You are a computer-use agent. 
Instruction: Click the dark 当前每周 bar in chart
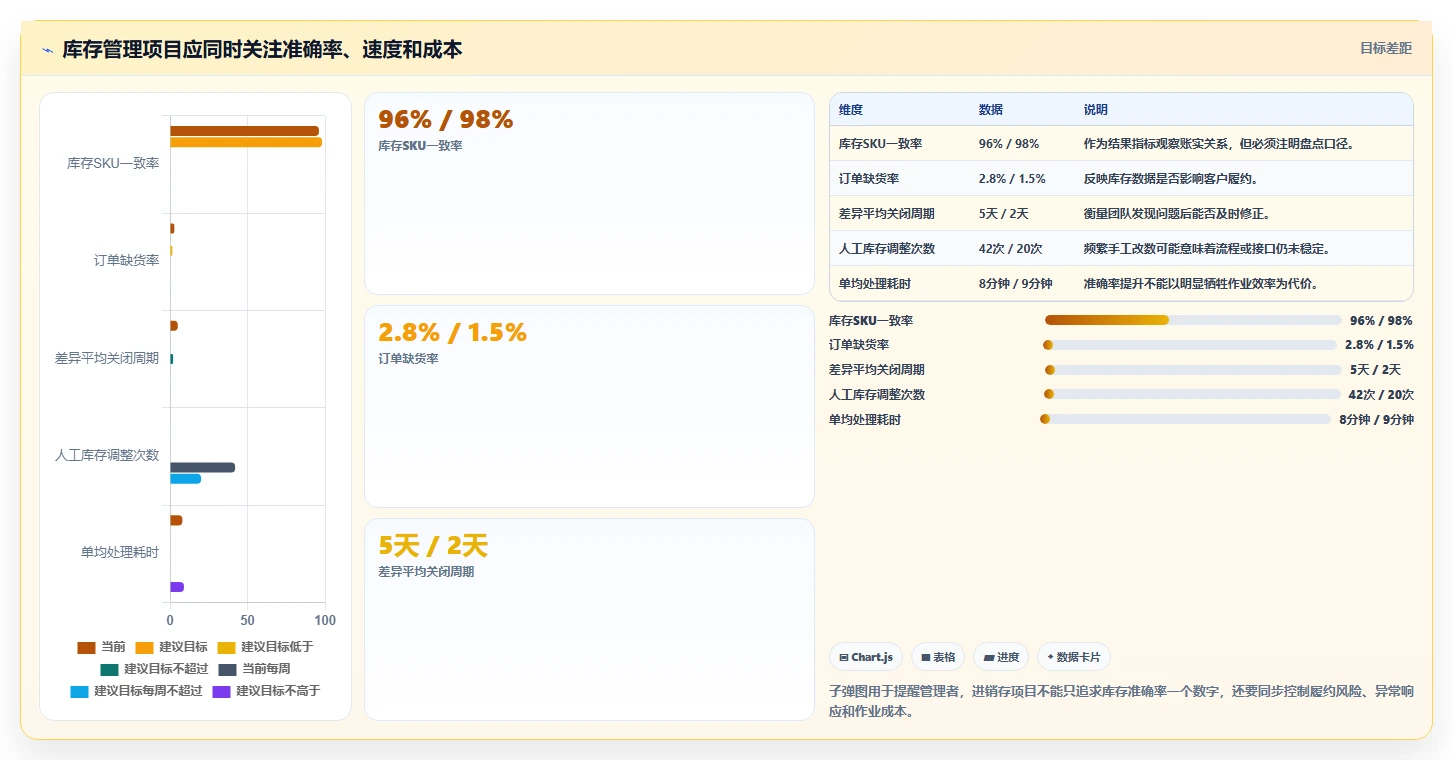pyautogui.click(x=202, y=467)
